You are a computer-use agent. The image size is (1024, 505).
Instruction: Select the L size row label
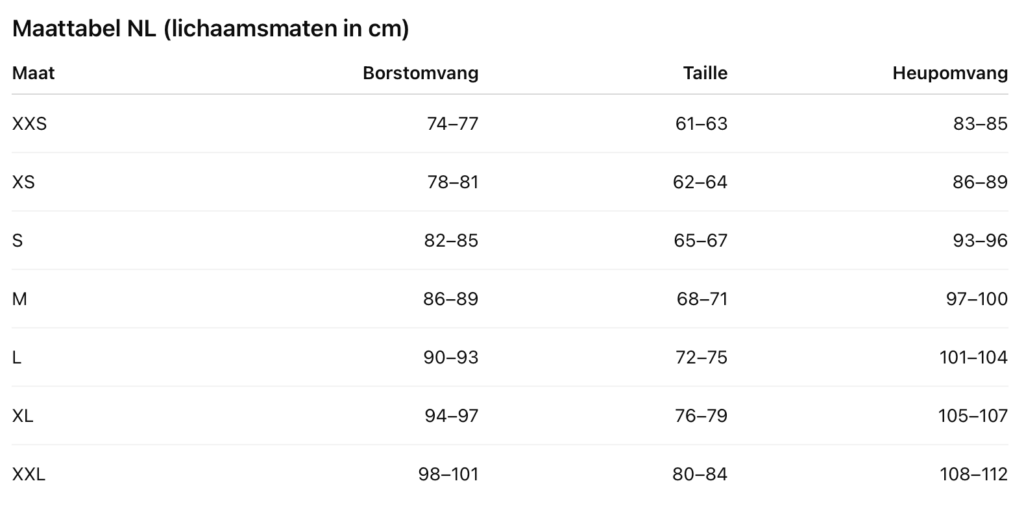pyautogui.click(x=17, y=358)
